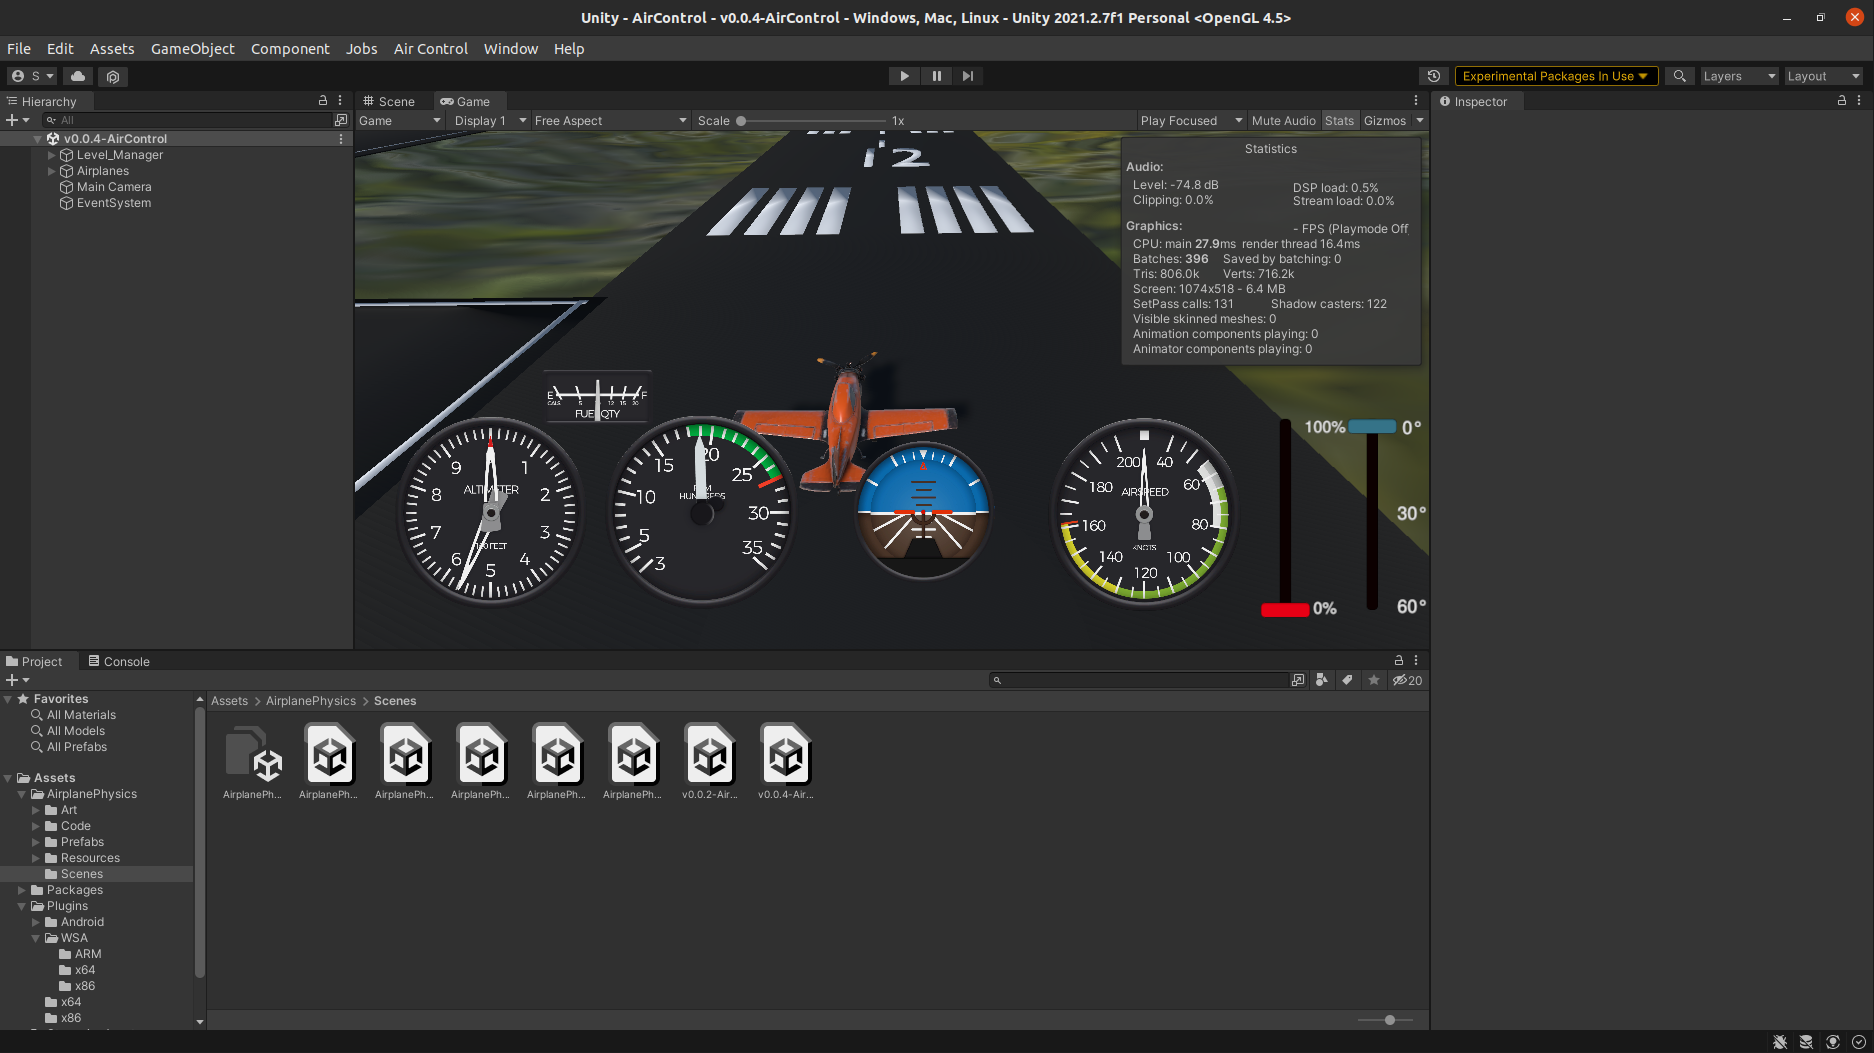The image size is (1874, 1053).
Task: Open the Gizmos dropdown arrow
Action: click(1419, 121)
